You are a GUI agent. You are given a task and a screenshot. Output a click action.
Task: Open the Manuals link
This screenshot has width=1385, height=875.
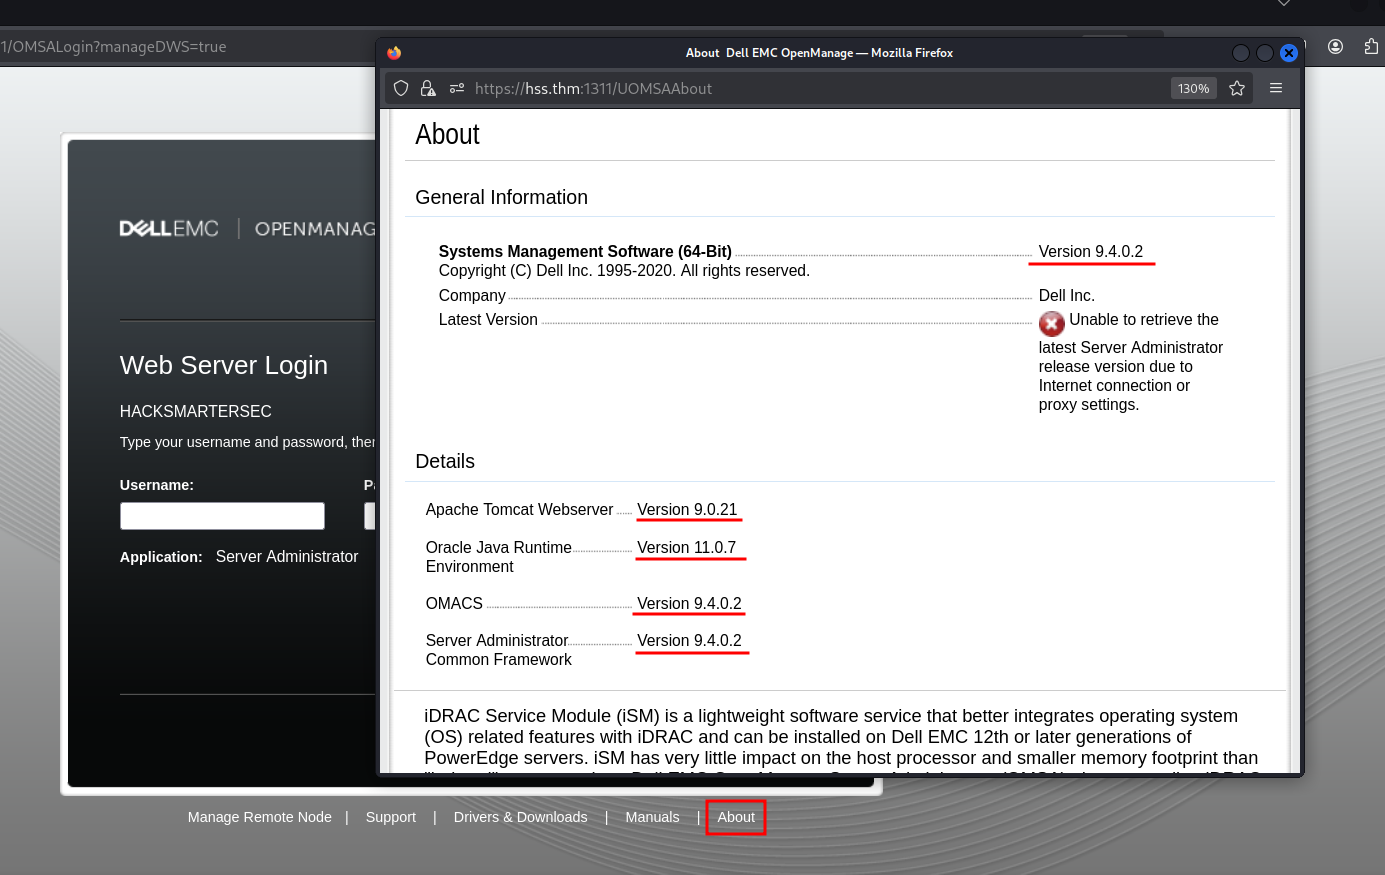(x=652, y=817)
